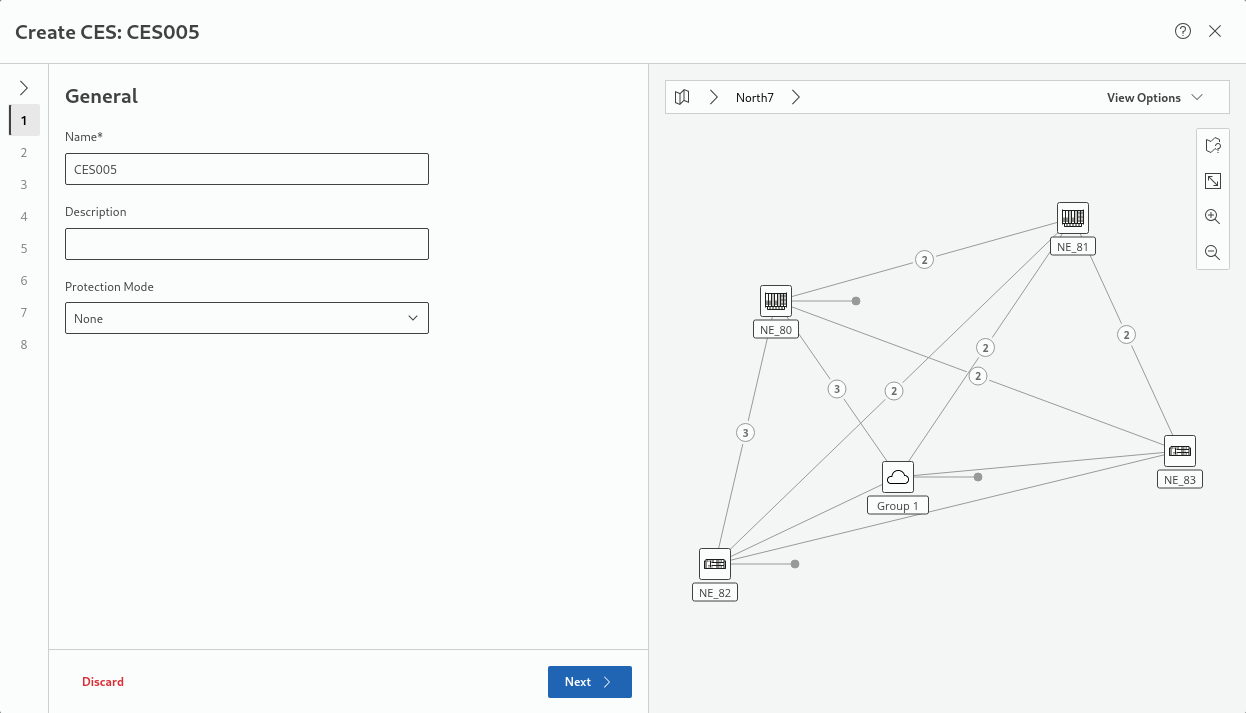The width and height of the screenshot is (1246, 713).
Task: Open the help question mark icon
Action: pyautogui.click(x=1183, y=31)
